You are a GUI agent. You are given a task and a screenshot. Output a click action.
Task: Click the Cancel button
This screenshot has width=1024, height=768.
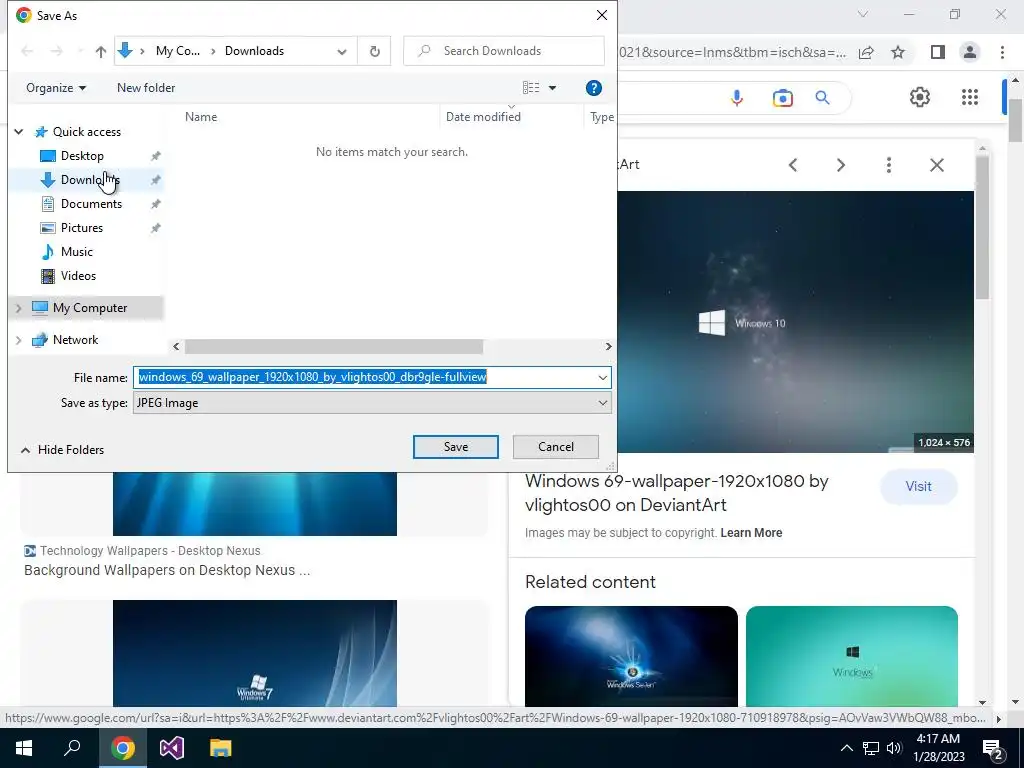tap(556, 447)
